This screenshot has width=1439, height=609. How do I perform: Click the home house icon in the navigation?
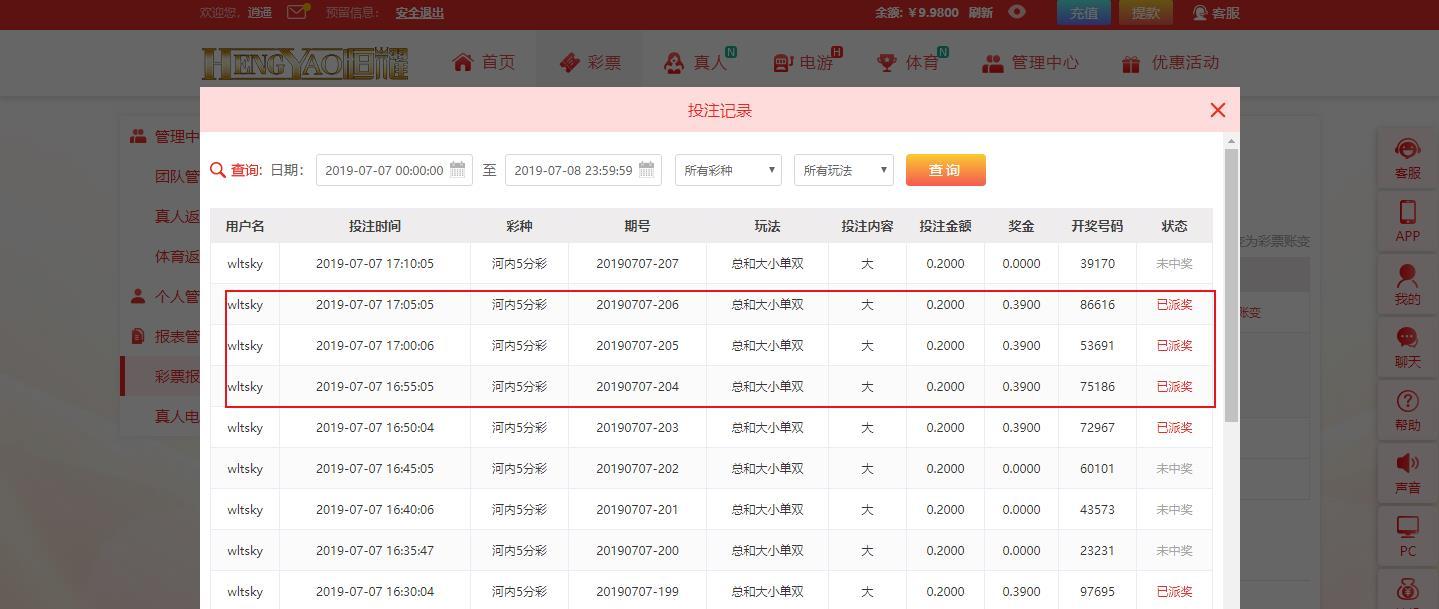[462, 62]
